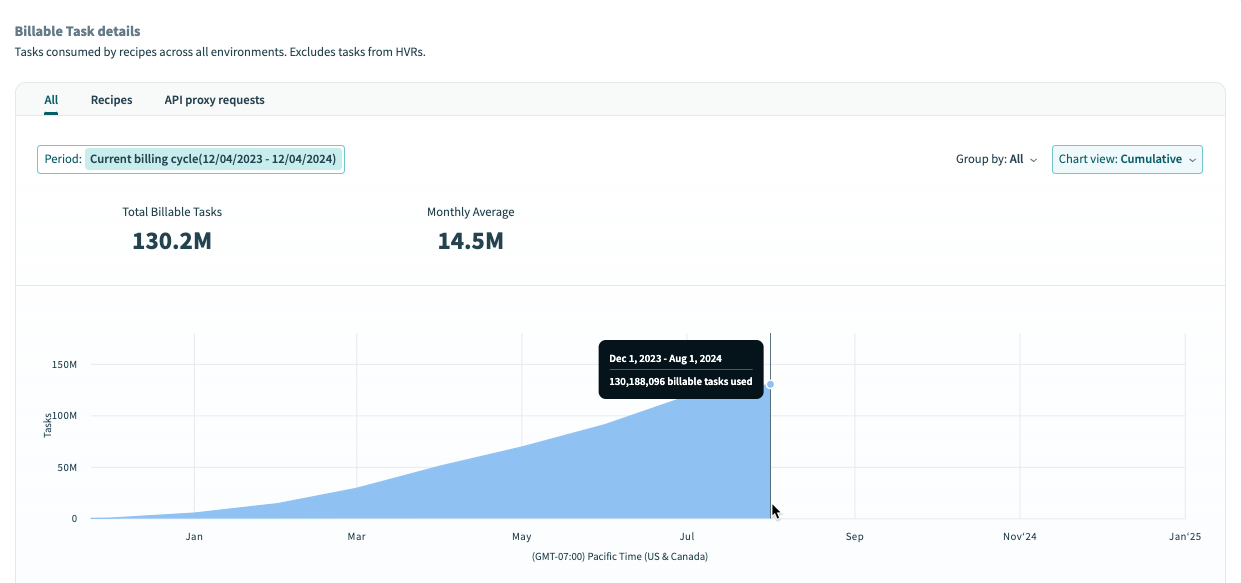The image size is (1241, 583).
Task: Select the highlighted blue data point marker
Action: coord(771,385)
